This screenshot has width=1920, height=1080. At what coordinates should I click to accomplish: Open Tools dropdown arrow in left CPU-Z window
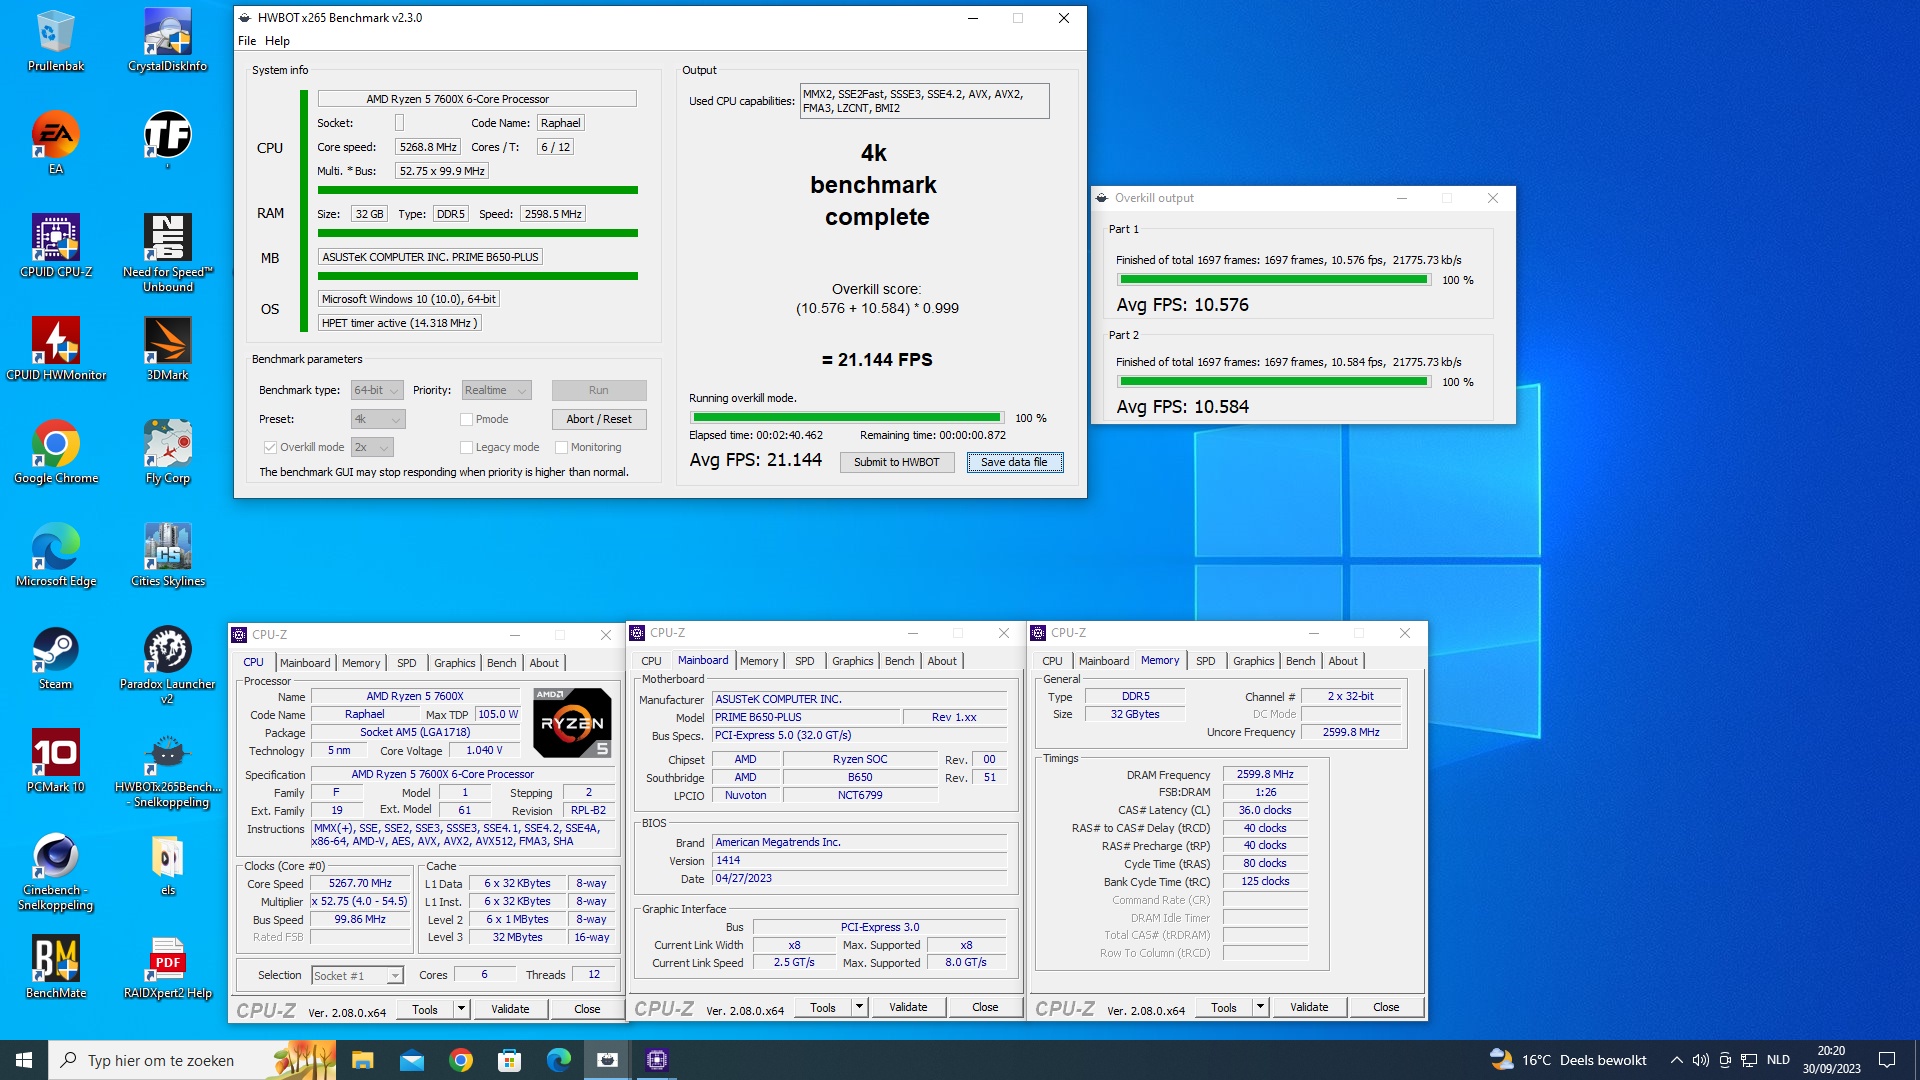pyautogui.click(x=461, y=1009)
